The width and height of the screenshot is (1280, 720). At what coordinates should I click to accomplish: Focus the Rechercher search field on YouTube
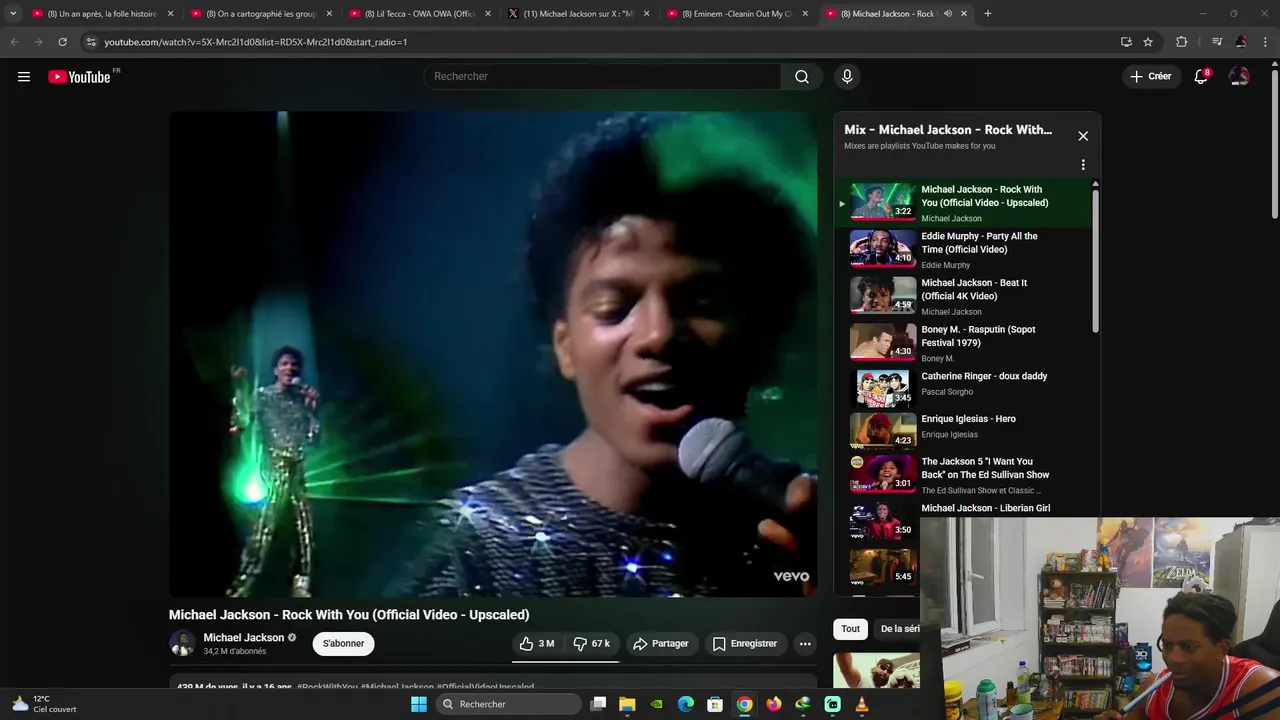[603, 77]
